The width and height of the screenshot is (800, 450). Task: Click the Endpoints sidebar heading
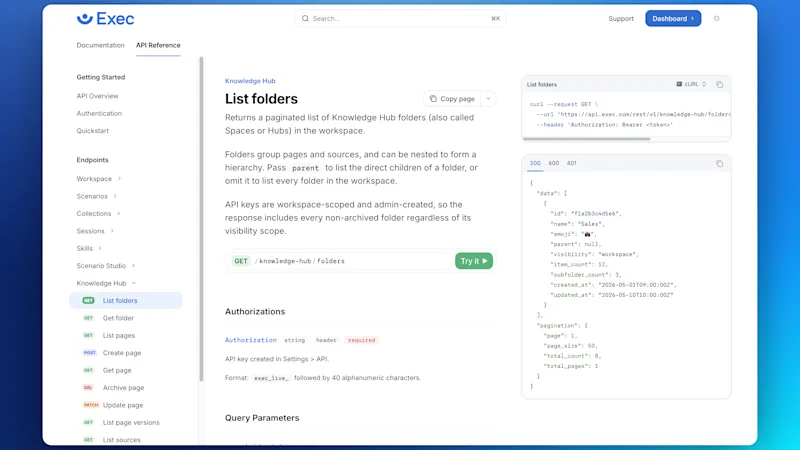point(92,160)
